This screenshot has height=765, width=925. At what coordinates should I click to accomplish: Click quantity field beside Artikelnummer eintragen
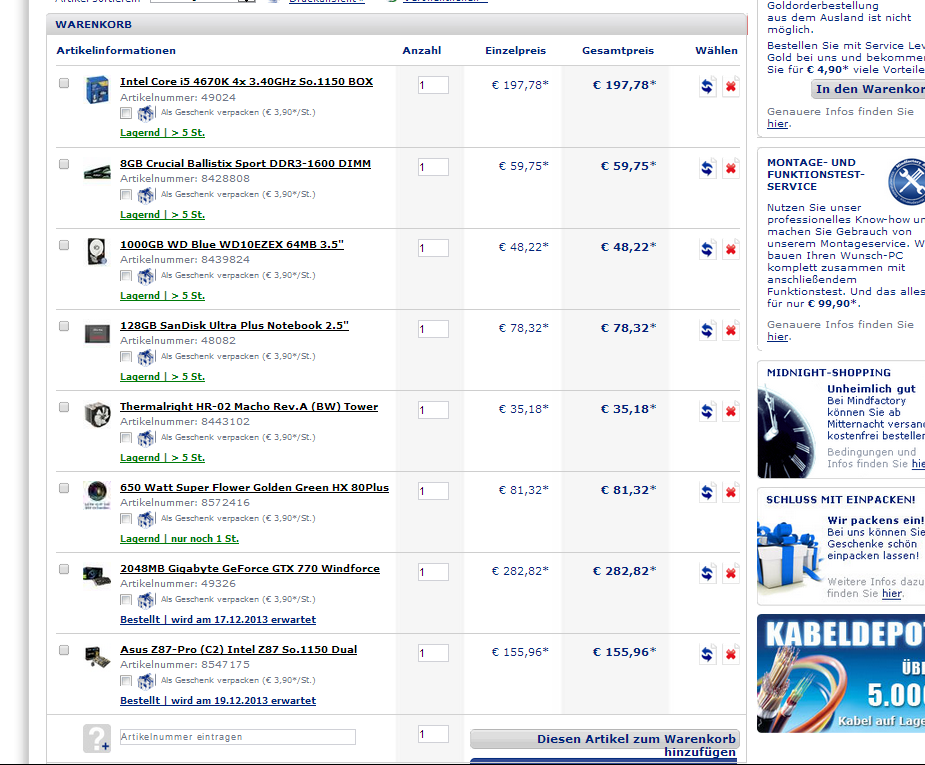point(433,734)
